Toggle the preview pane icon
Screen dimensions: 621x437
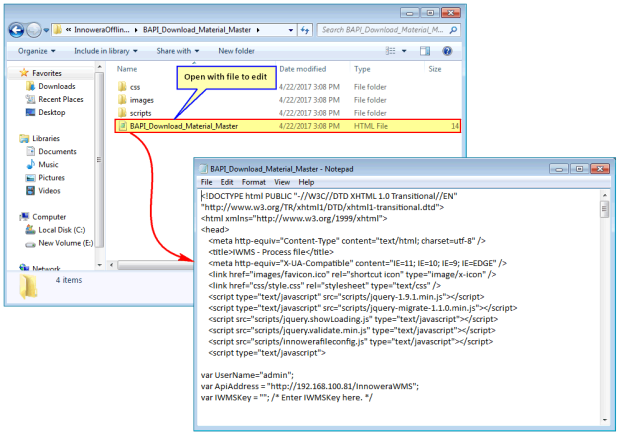point(425,51)
